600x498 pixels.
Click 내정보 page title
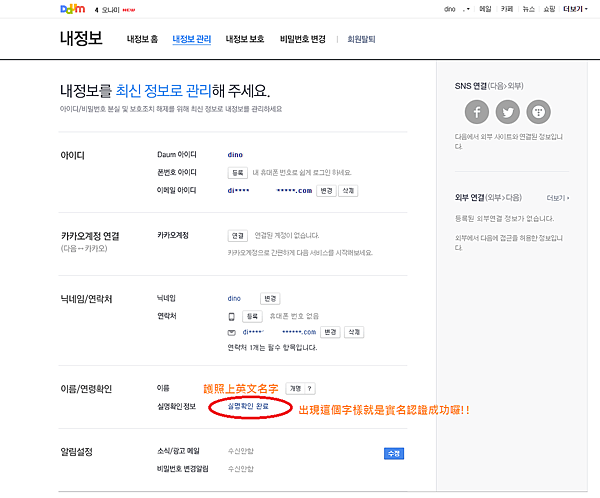pyautogui.click(x=81, y=38)
